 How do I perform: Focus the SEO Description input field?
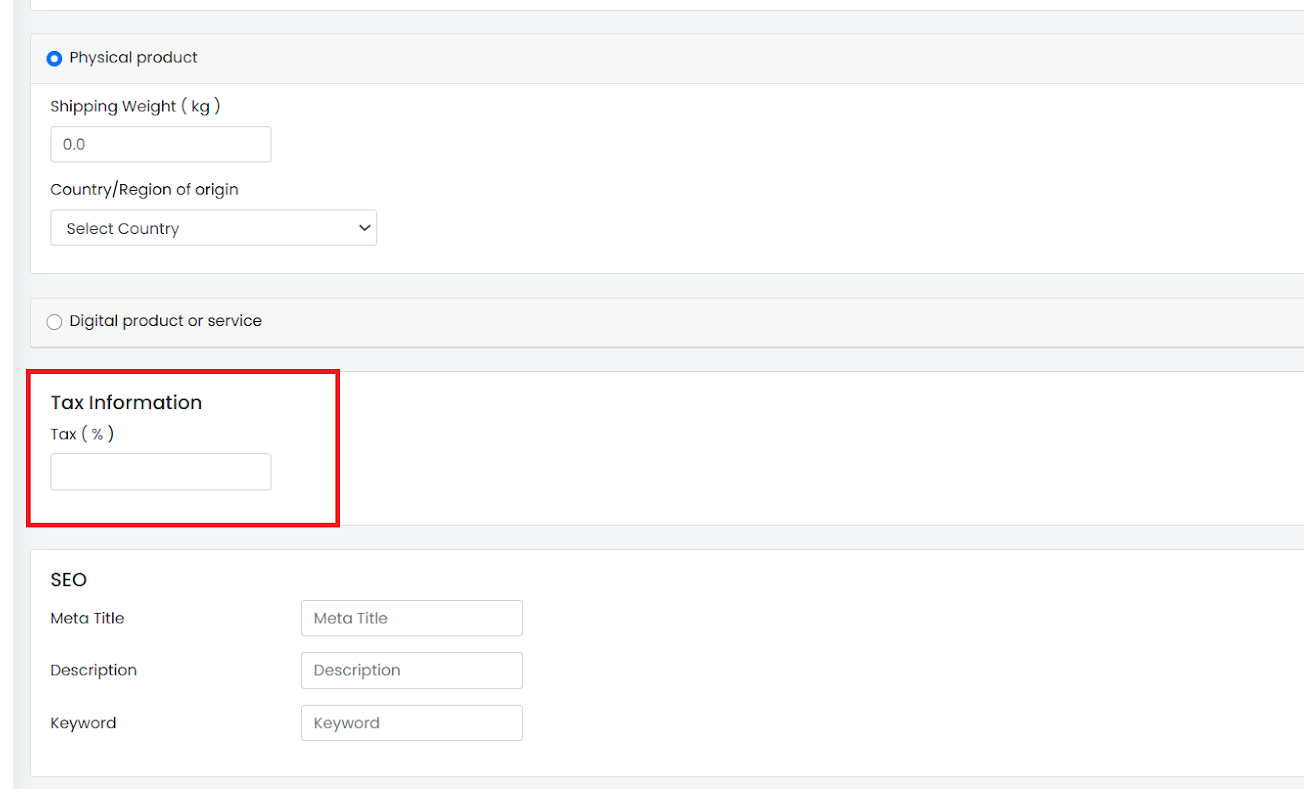click(411, 670)
